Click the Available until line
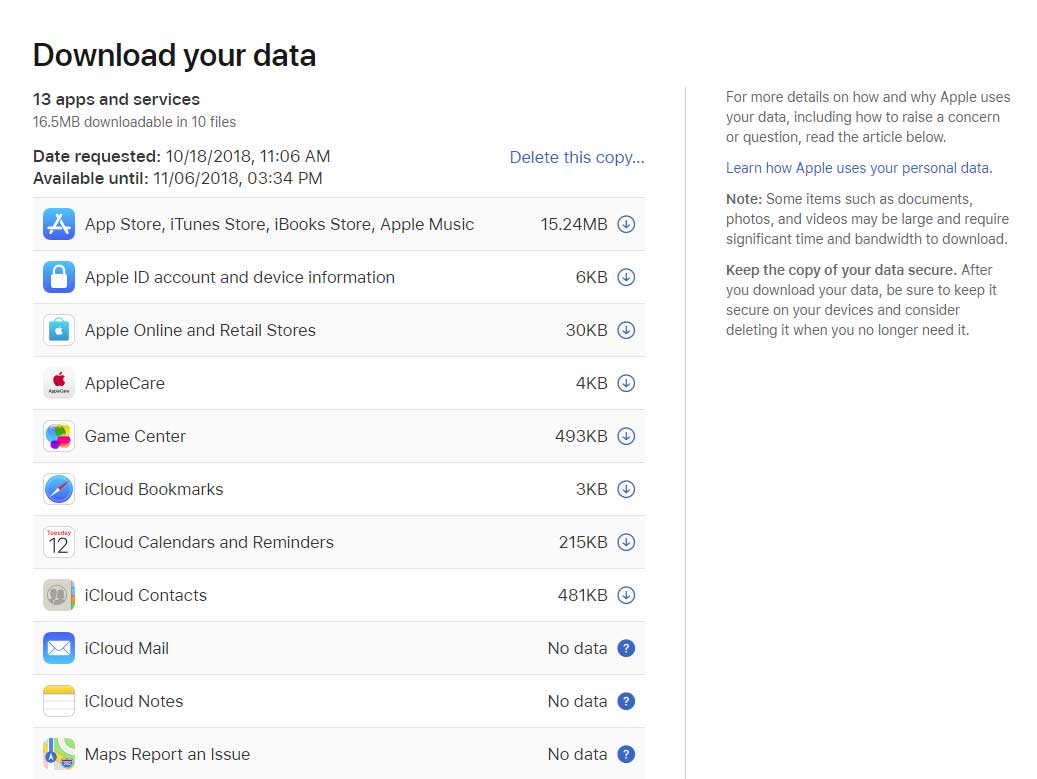 pyautogui.click(x=178, y=179)
